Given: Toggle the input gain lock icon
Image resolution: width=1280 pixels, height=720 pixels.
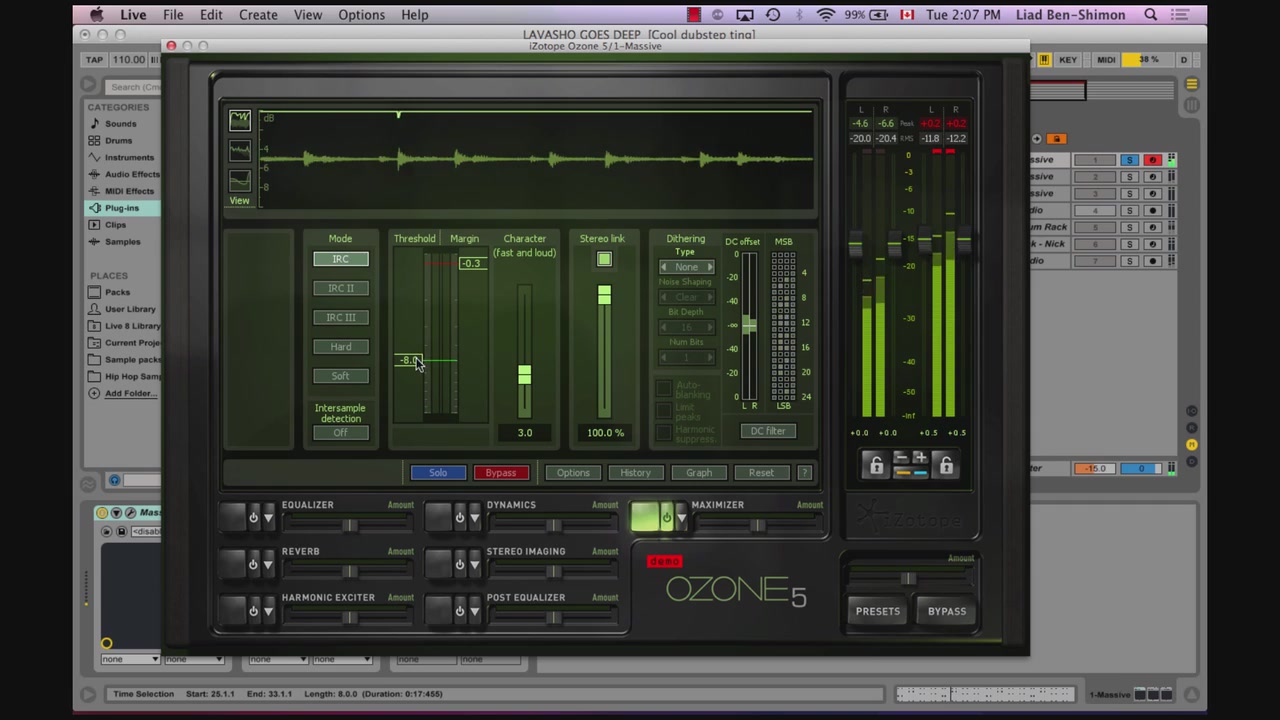Looking at the screenshot, I should (876, 465).
